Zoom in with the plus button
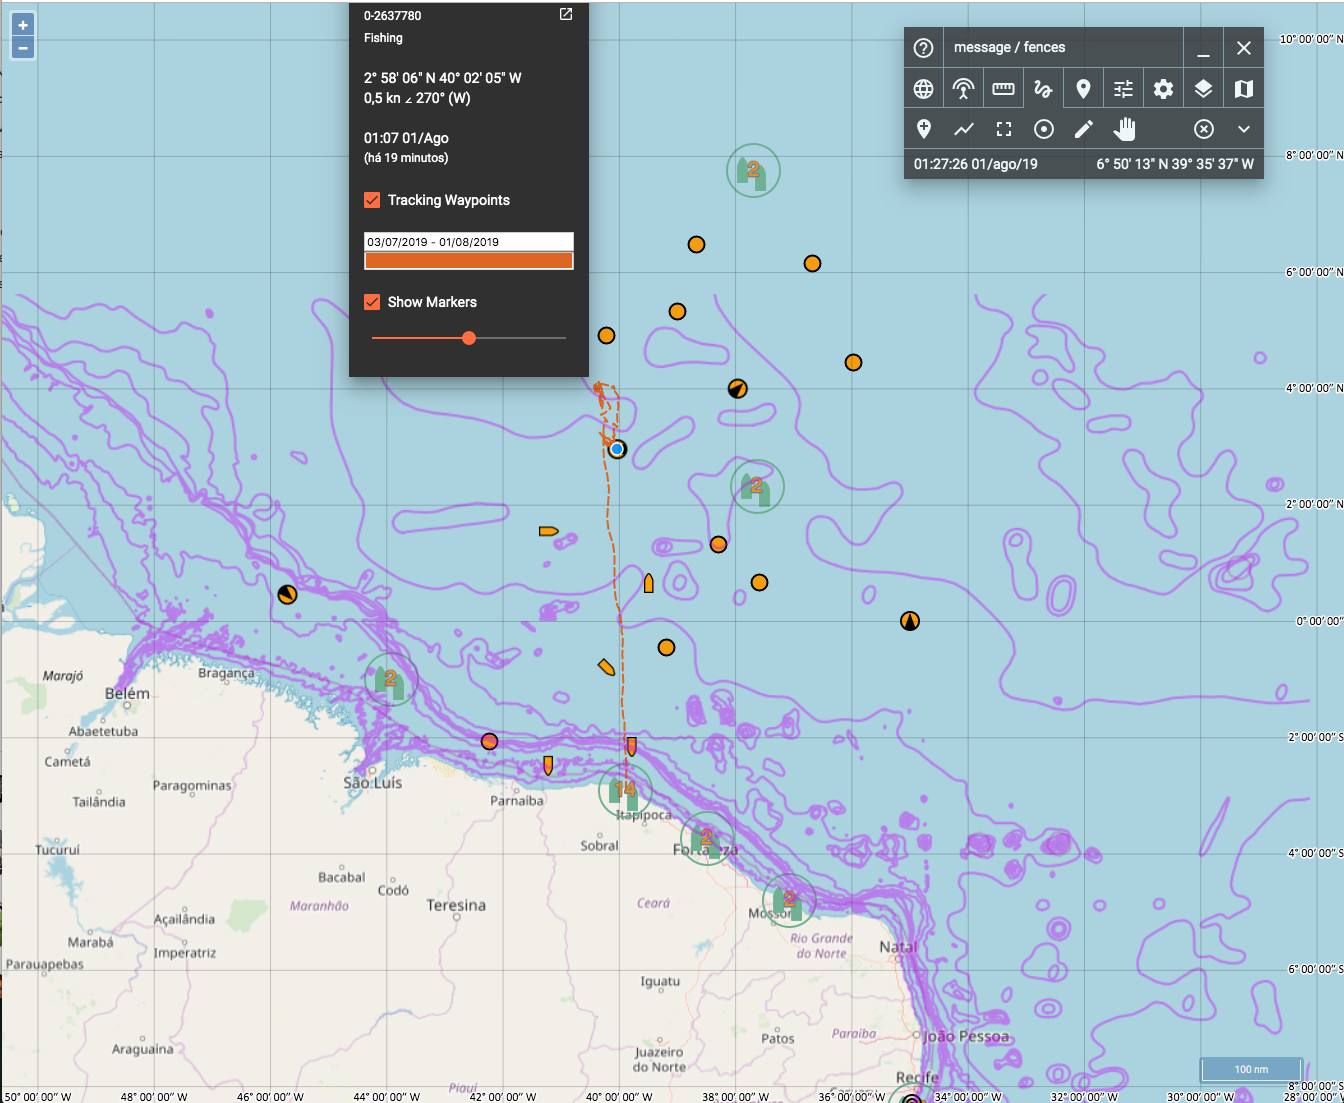Image resolution: width=1344 pixels, height=1103 pixels. pyautogui.click(x=23, y=25)
